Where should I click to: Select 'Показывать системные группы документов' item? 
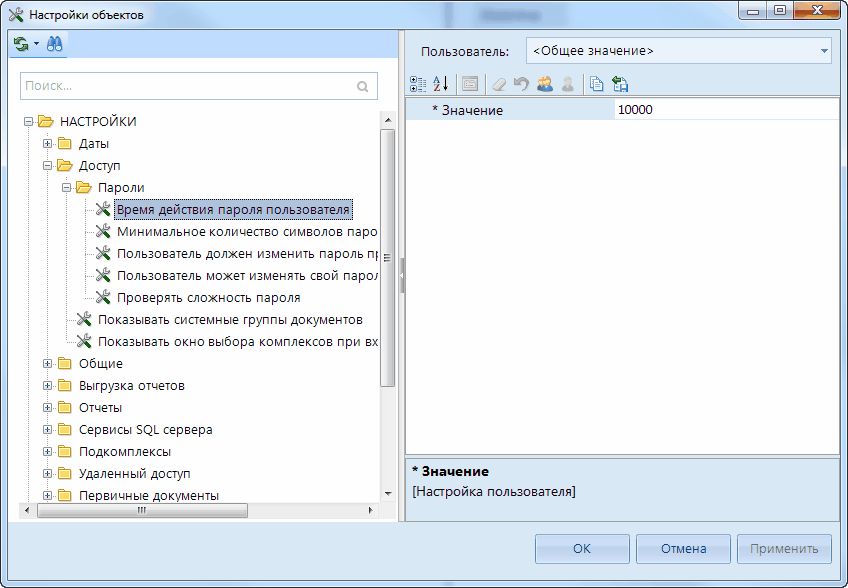coord(229,320)
